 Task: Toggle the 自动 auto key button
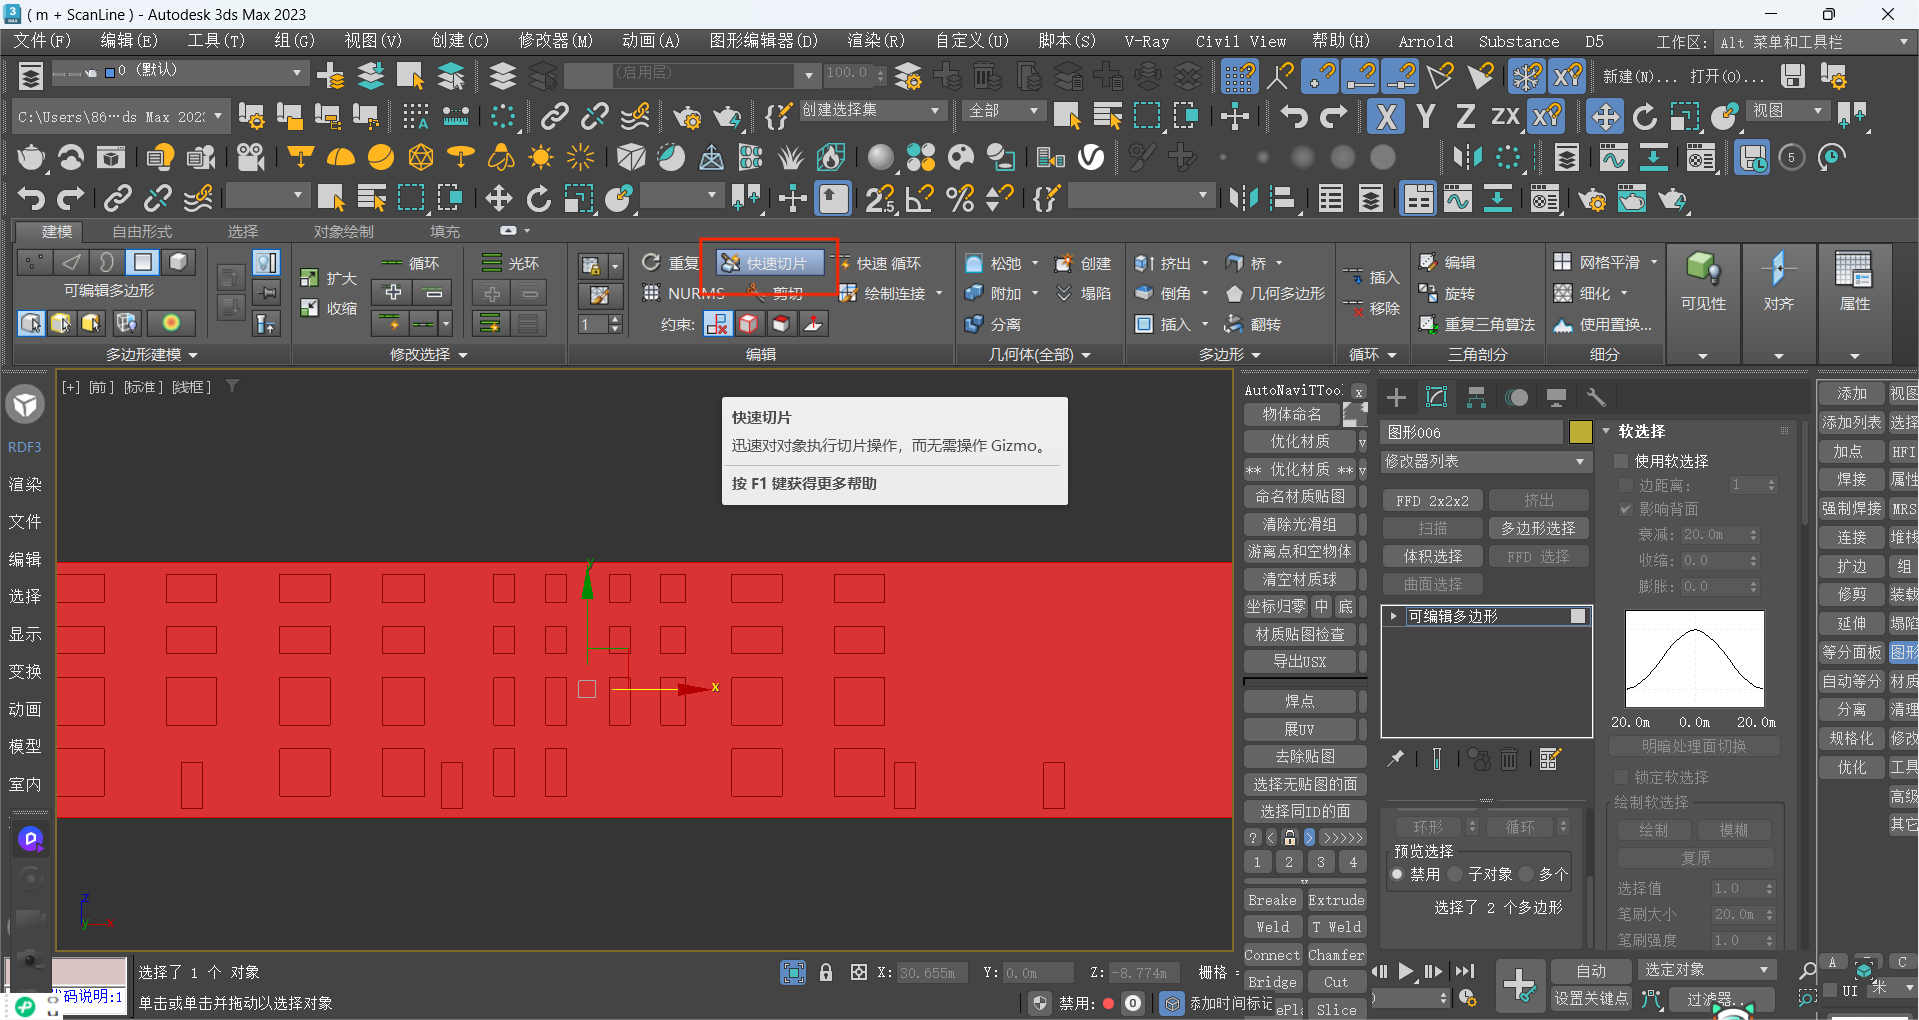[x=1591, y=971]
